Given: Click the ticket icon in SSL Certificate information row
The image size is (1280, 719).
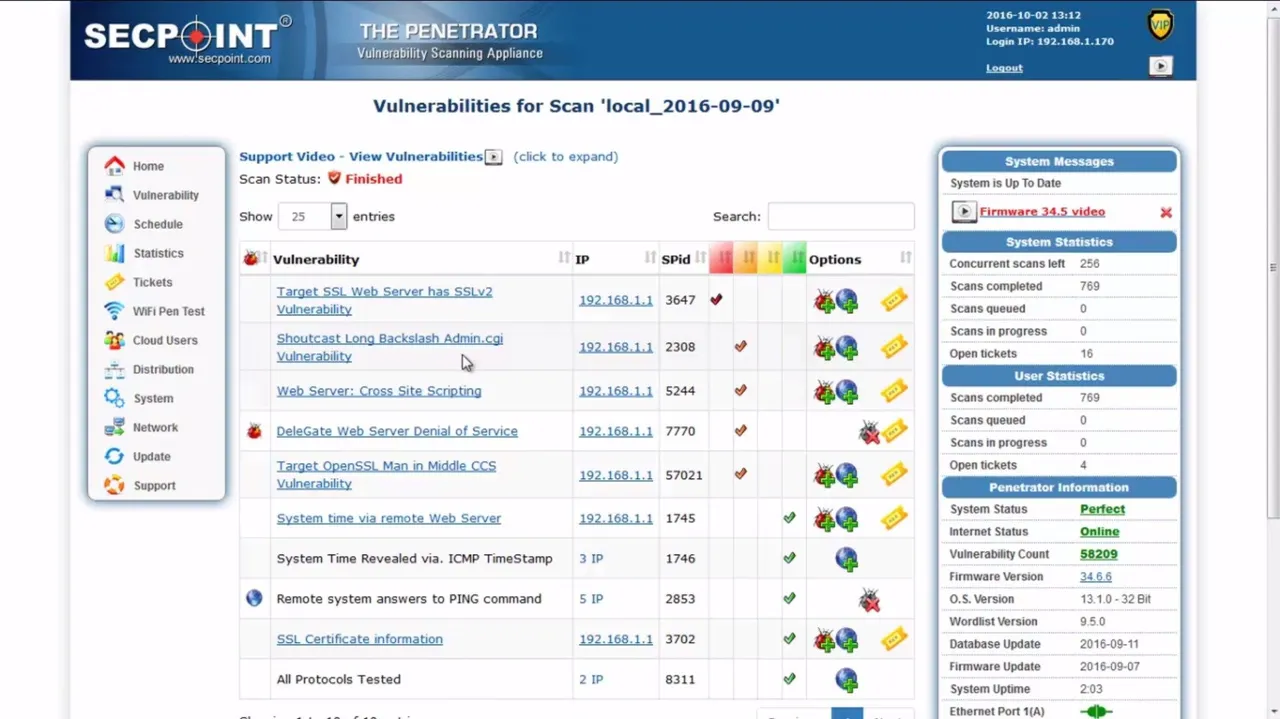Looking at the screenshot, I should (894, 638).
